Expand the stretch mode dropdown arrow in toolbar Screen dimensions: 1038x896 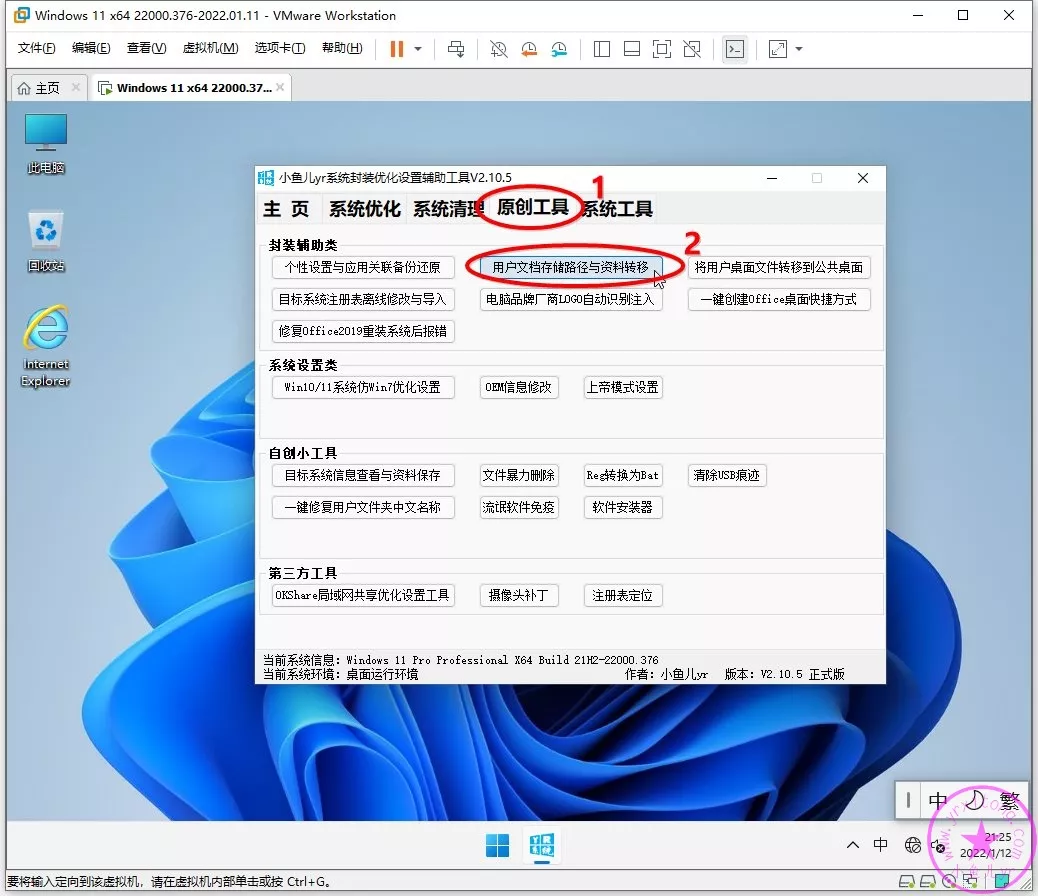pos(798,49)
